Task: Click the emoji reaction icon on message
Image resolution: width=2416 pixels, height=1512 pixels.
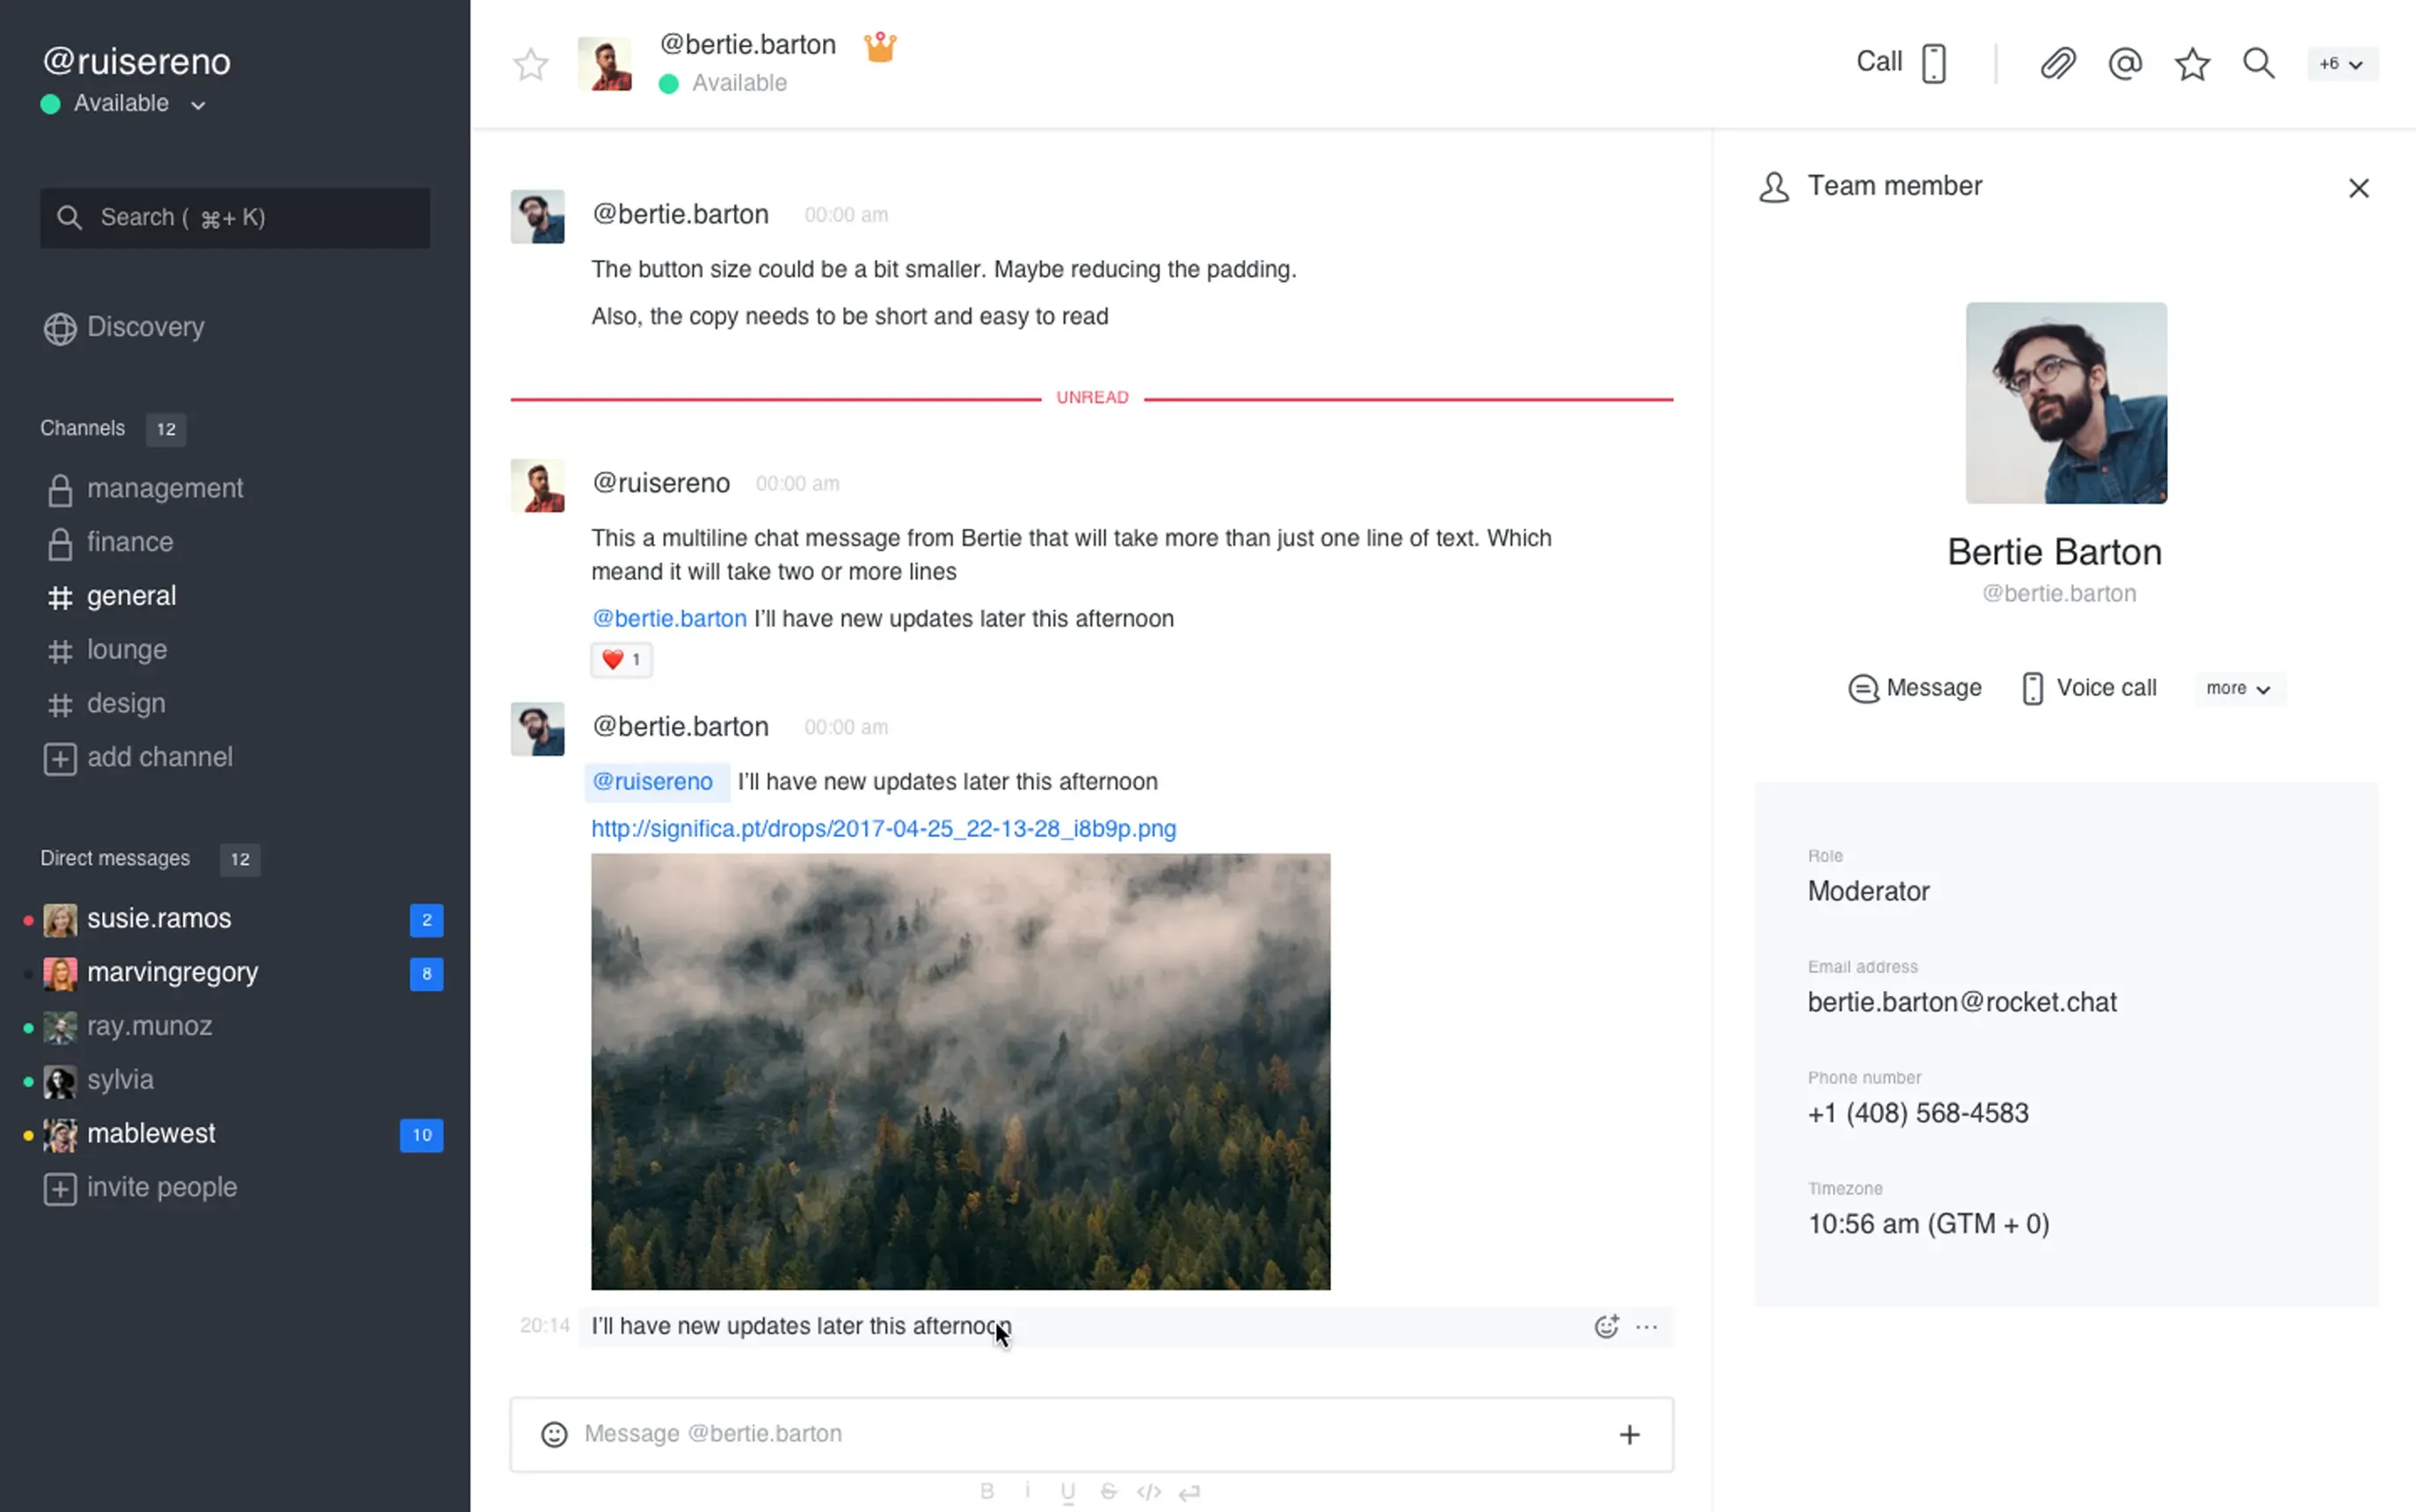Action: click(1605, 1324)
